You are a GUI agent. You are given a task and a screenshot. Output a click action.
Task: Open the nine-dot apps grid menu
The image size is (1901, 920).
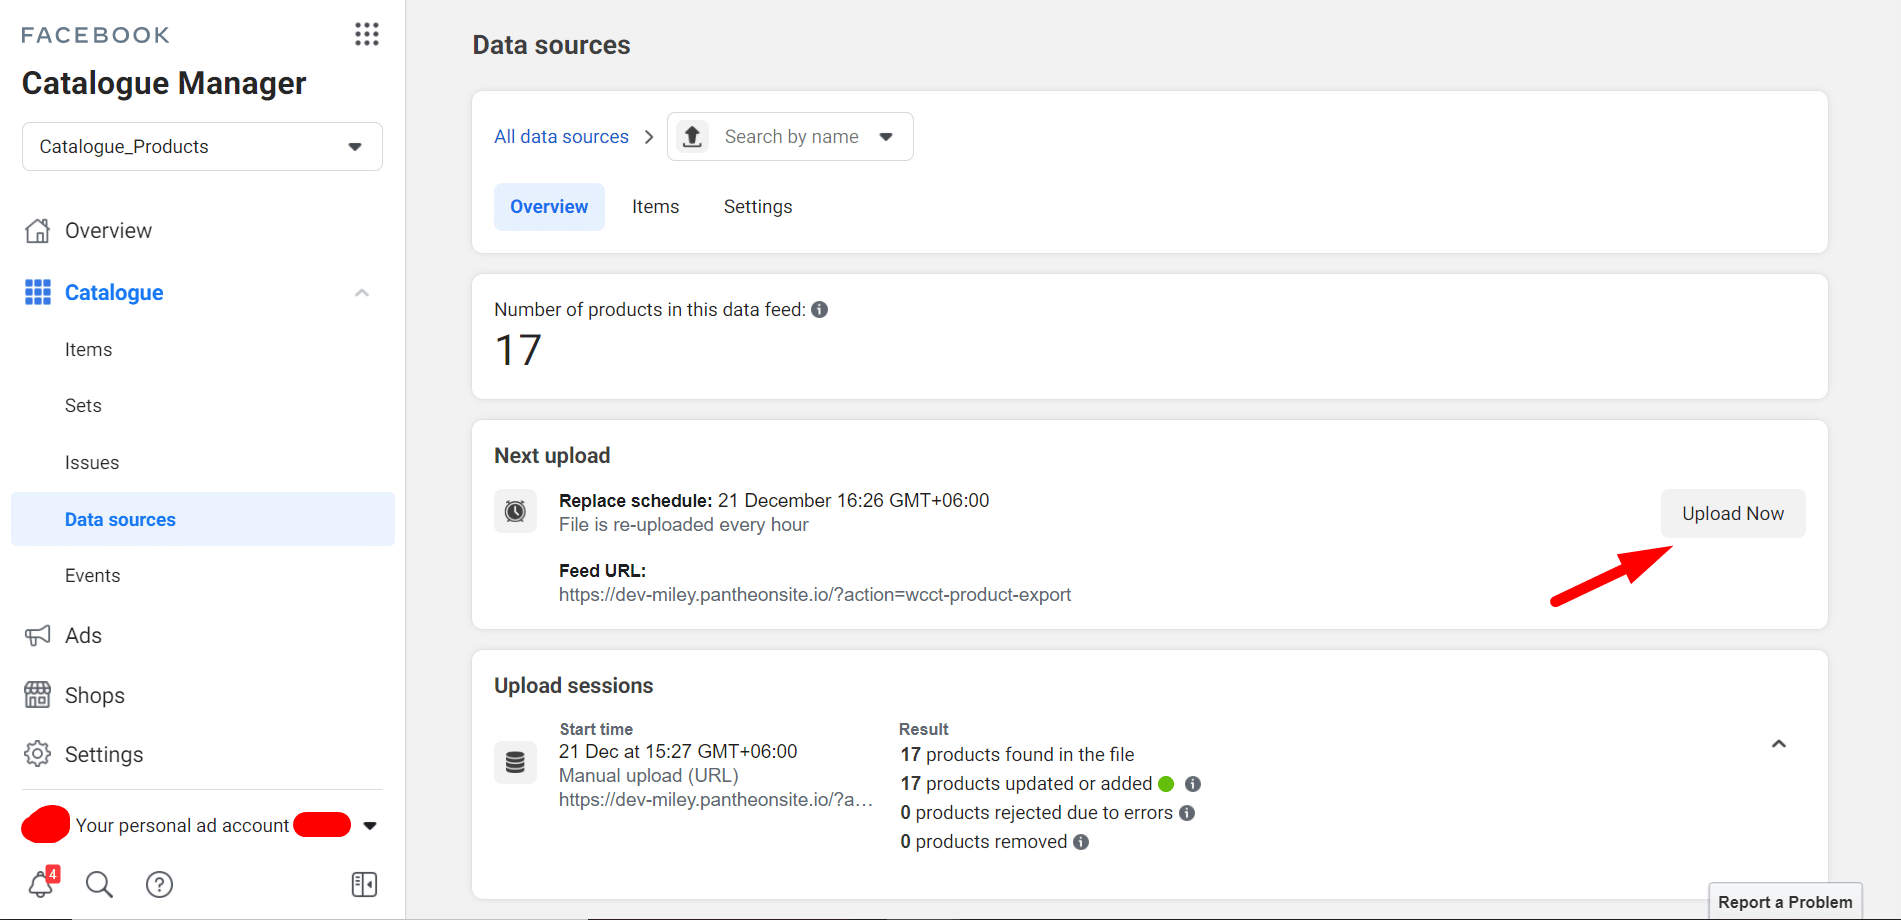366,35
